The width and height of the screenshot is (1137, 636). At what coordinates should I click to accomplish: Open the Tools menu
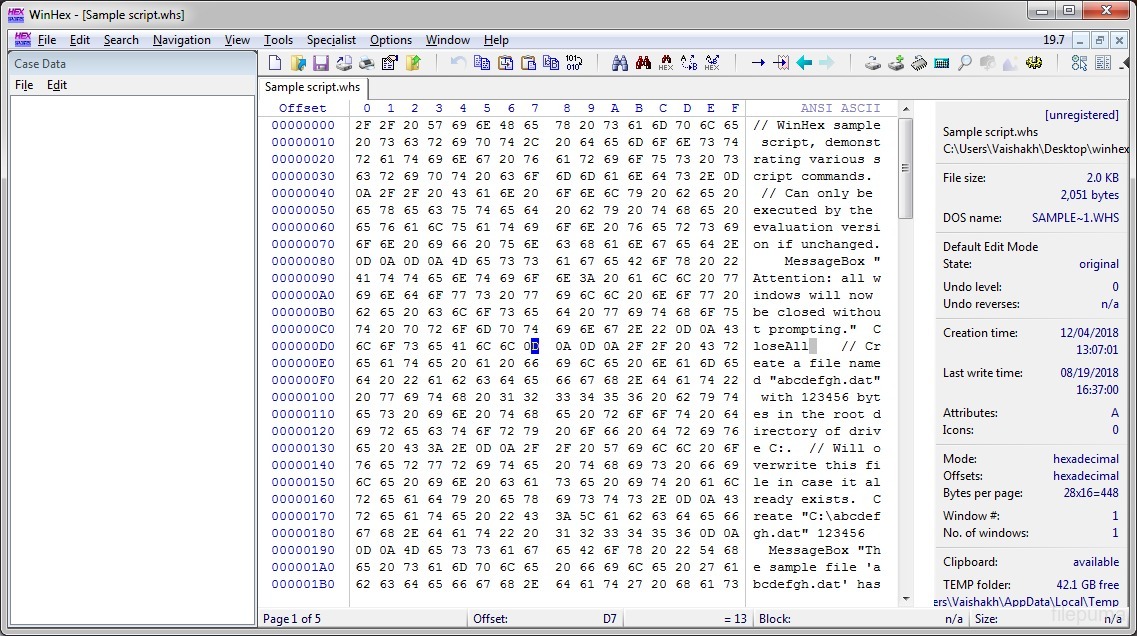(x=278, y=40)
